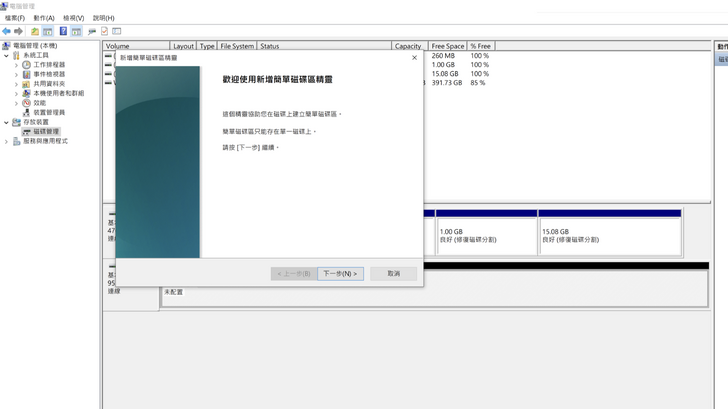Expand the 服務與應用程式 node
The height and width of the screenshot is (409, 728).
click(6, 141)
